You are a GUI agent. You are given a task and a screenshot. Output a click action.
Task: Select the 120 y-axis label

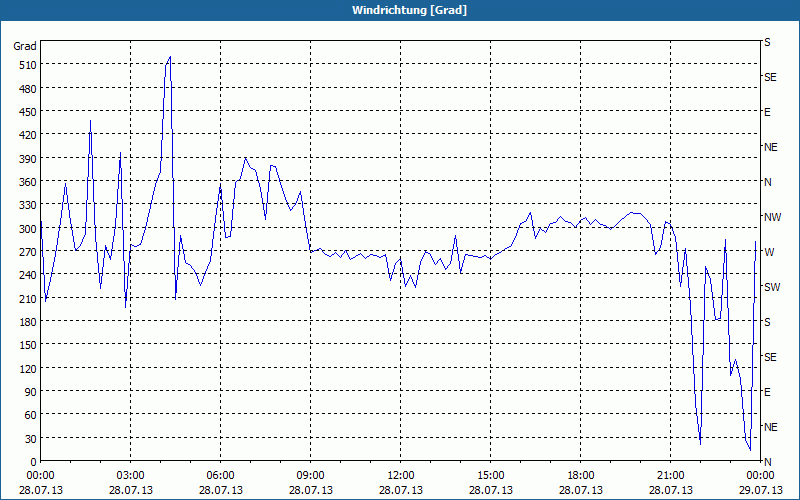(28, 369)
